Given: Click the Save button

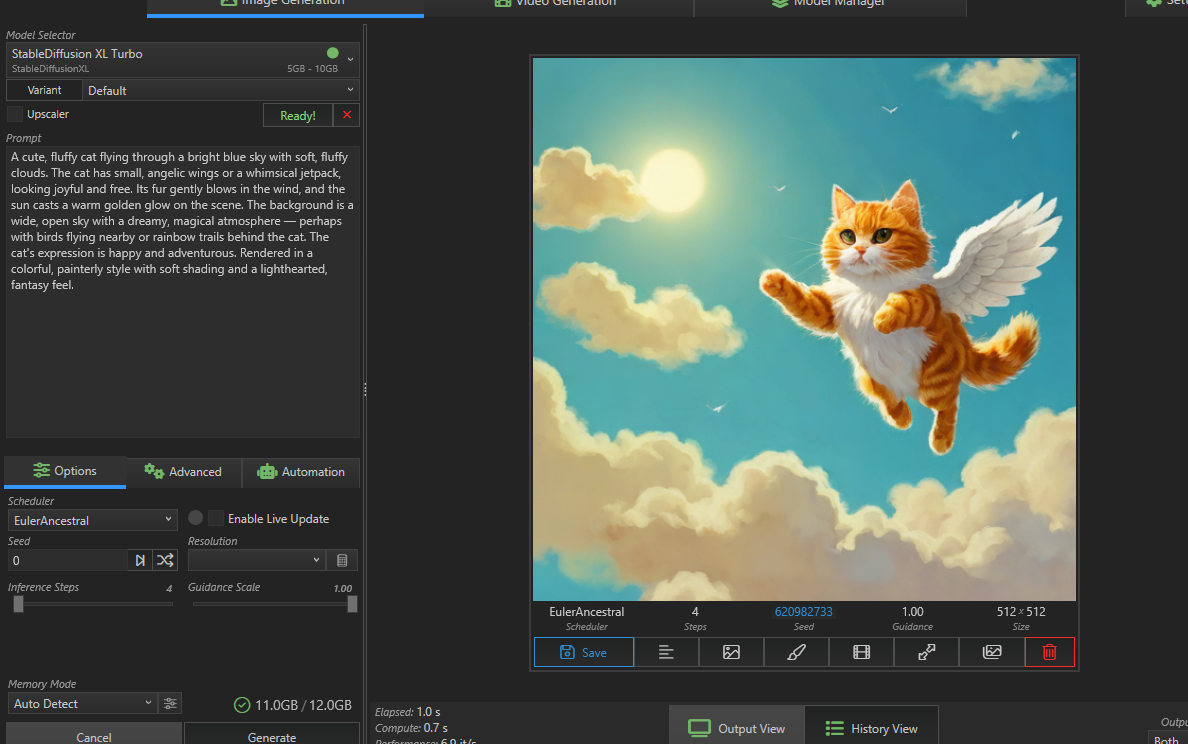Looking at the screenshot, I should 583,652.
